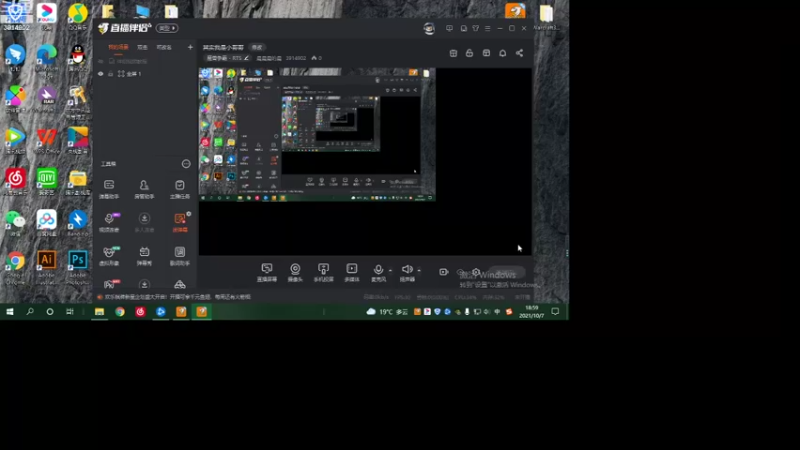The image size is (800, 450).
Task: Mute the 扬声器 speaker
Action: coord(407,272)
